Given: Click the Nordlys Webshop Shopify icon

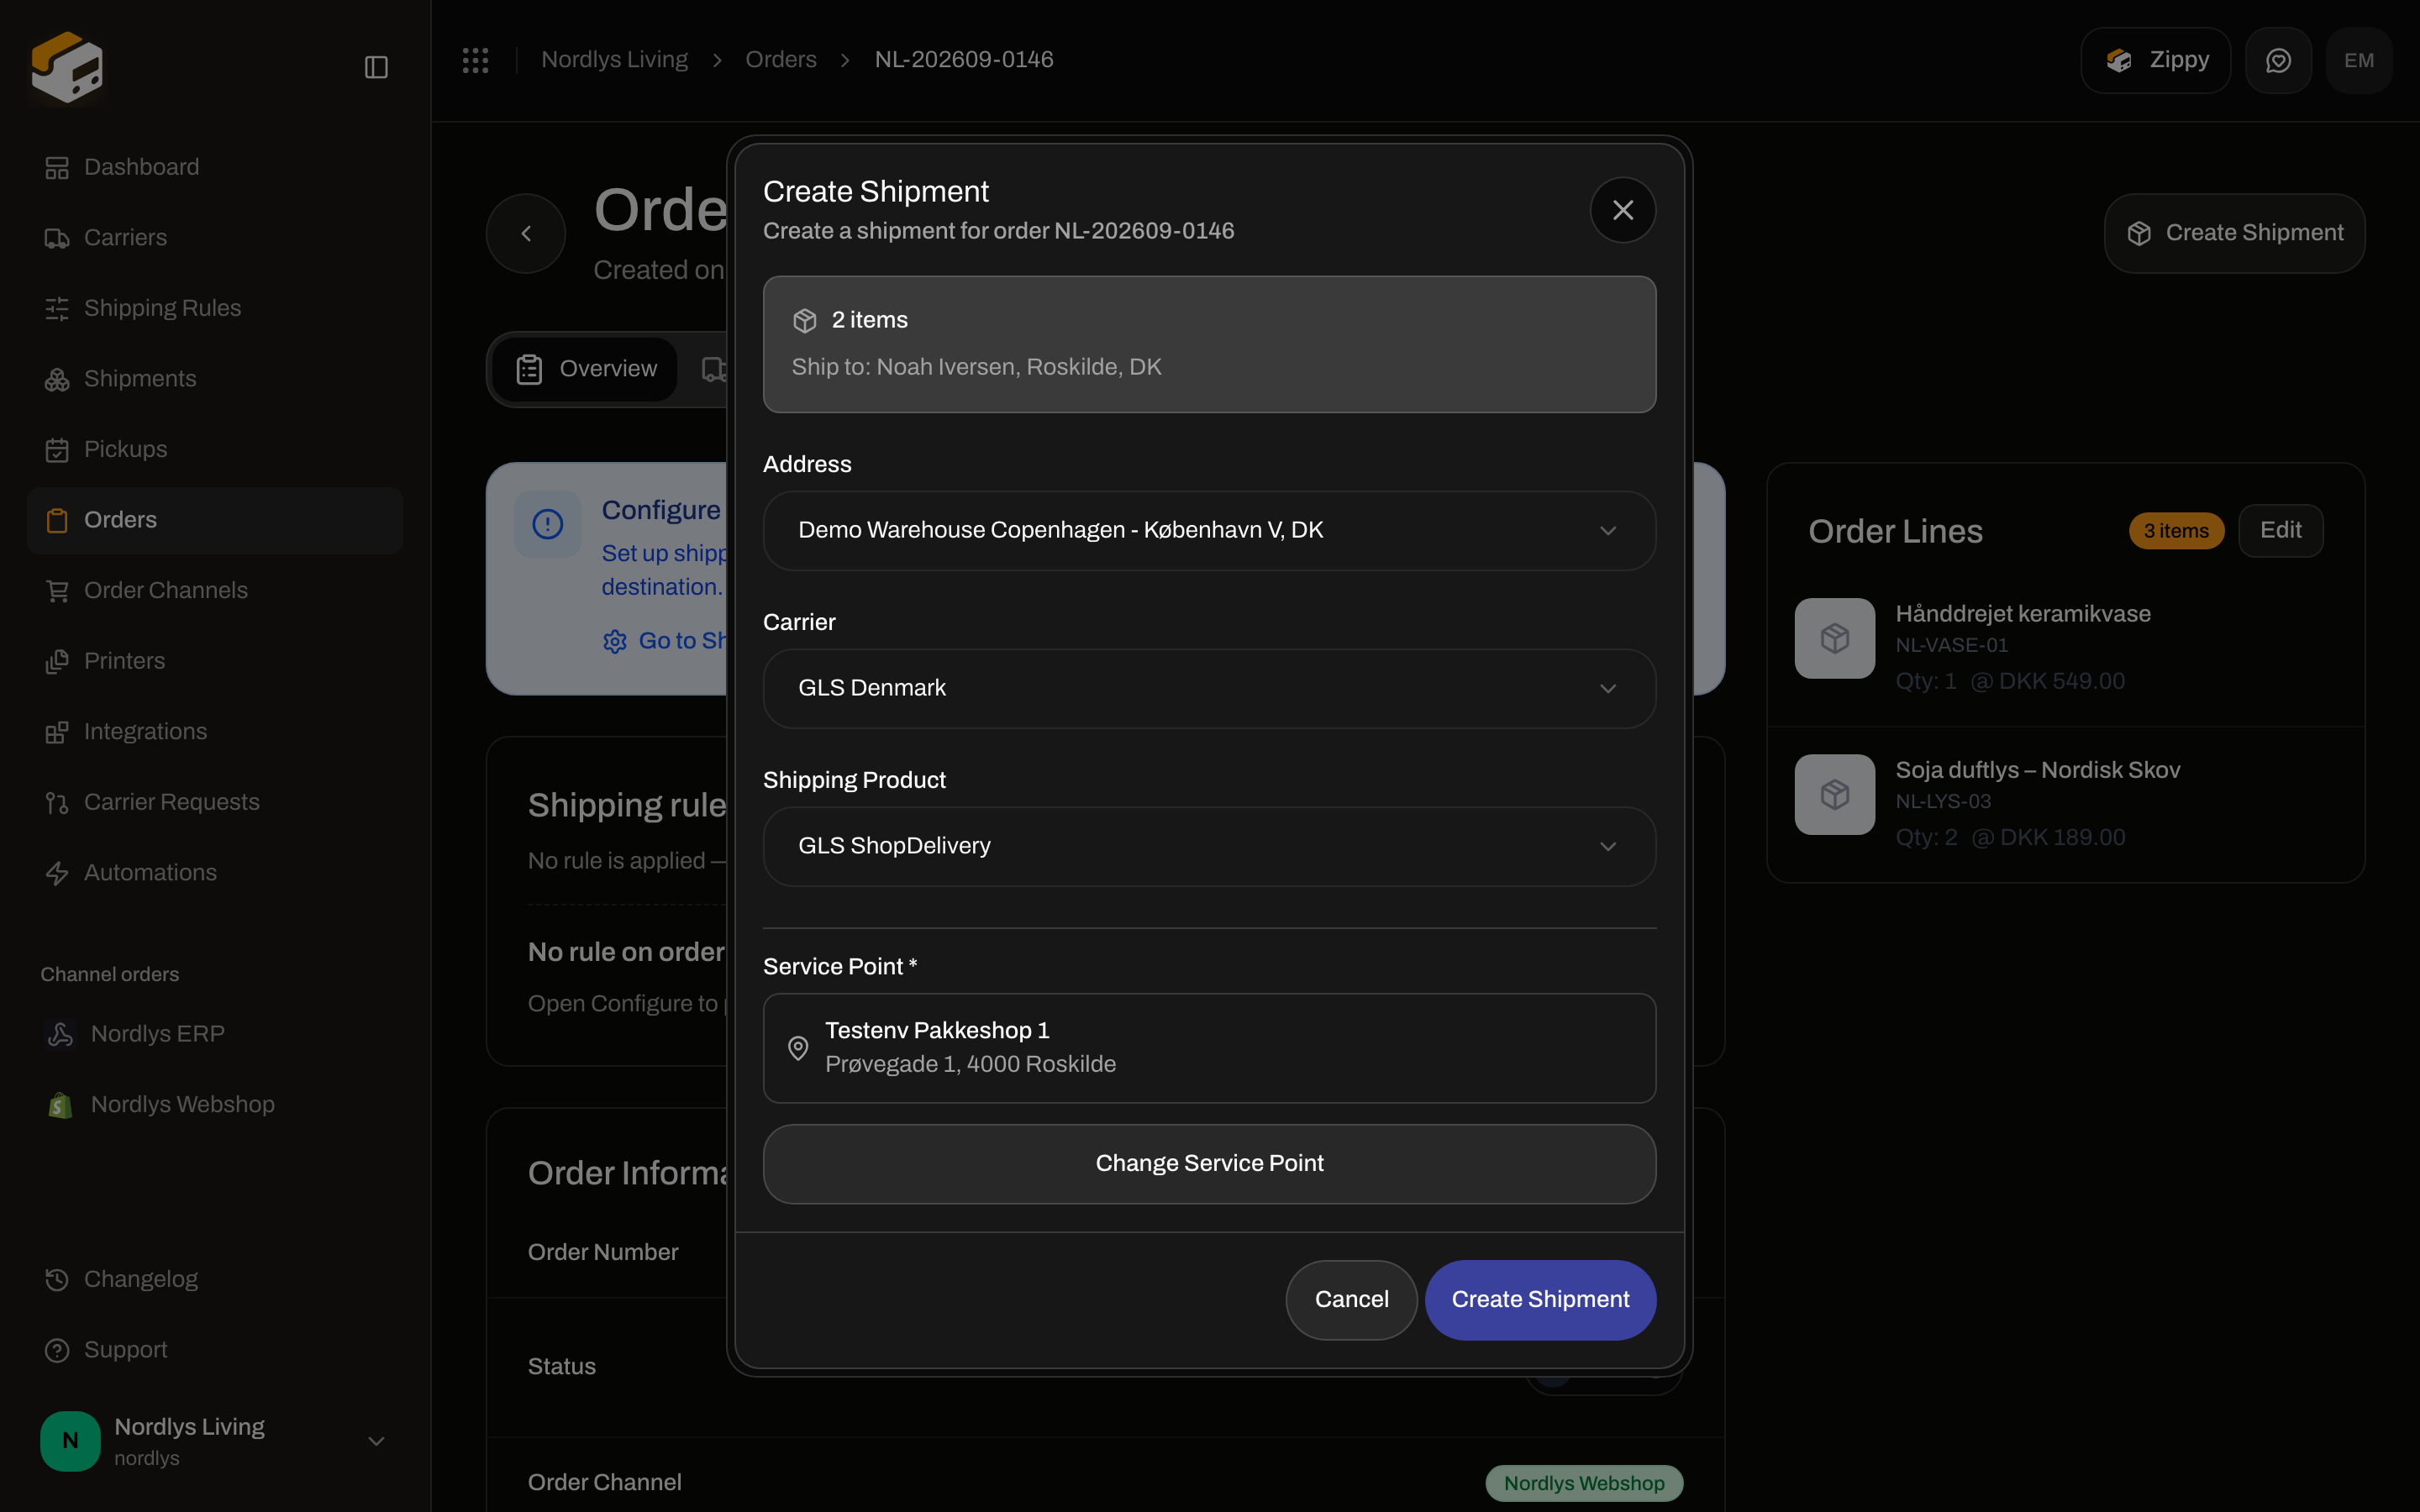Looking at the screenshot, I should (60, 1105).
